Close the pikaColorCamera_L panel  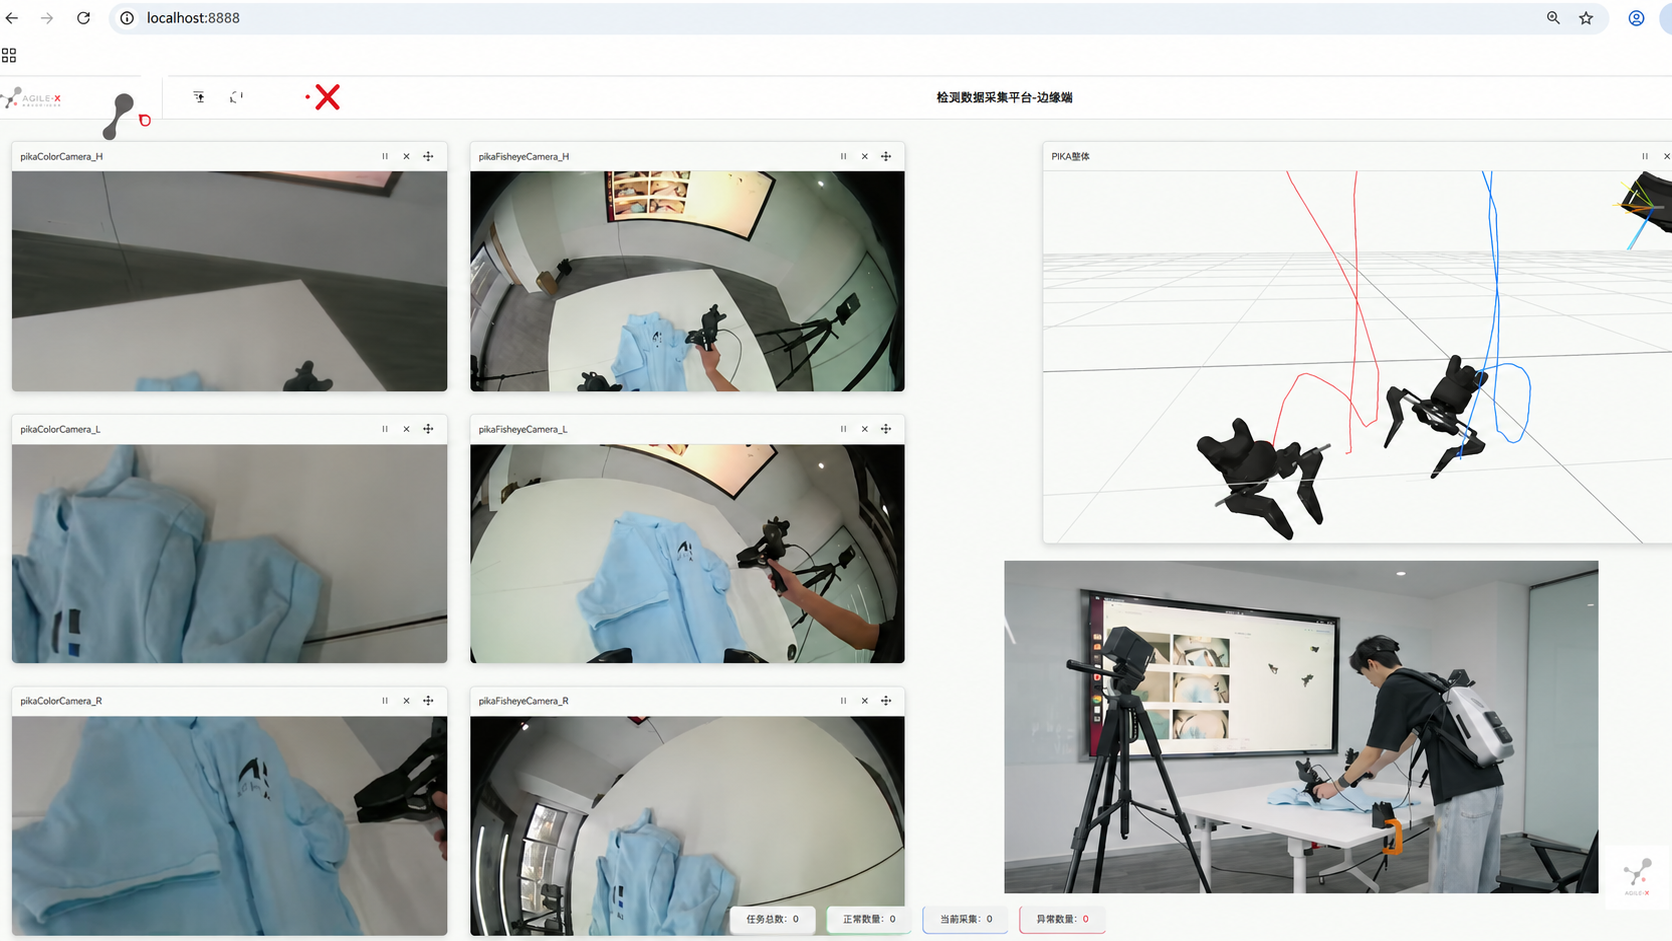[x=406, y=429]
